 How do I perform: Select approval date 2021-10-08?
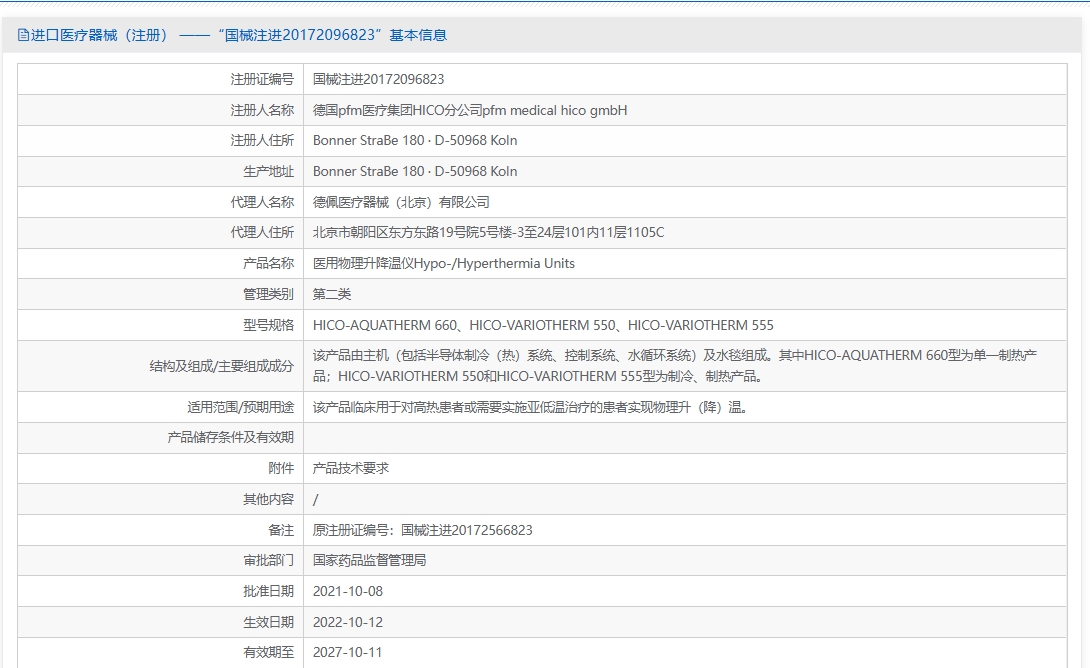tap(348, 591)
